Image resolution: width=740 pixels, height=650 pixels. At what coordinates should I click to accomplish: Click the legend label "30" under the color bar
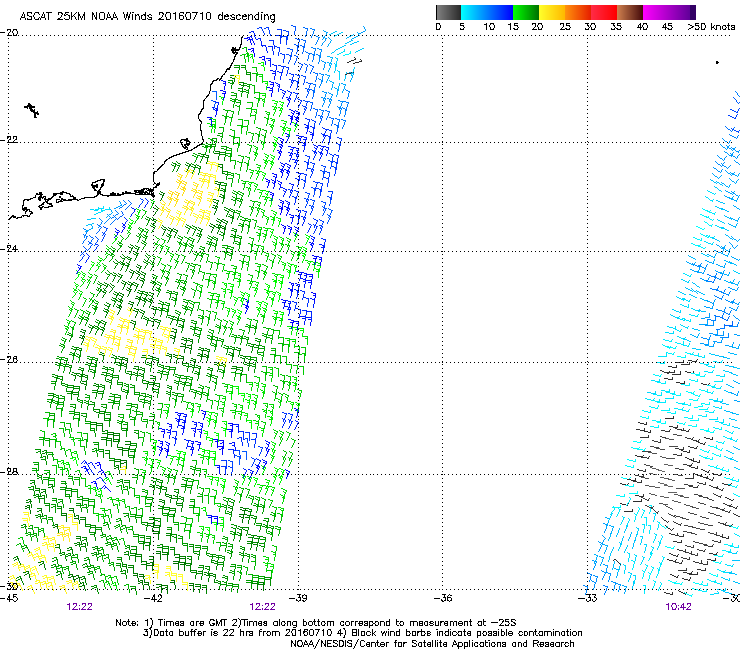(x=590, y=27)
